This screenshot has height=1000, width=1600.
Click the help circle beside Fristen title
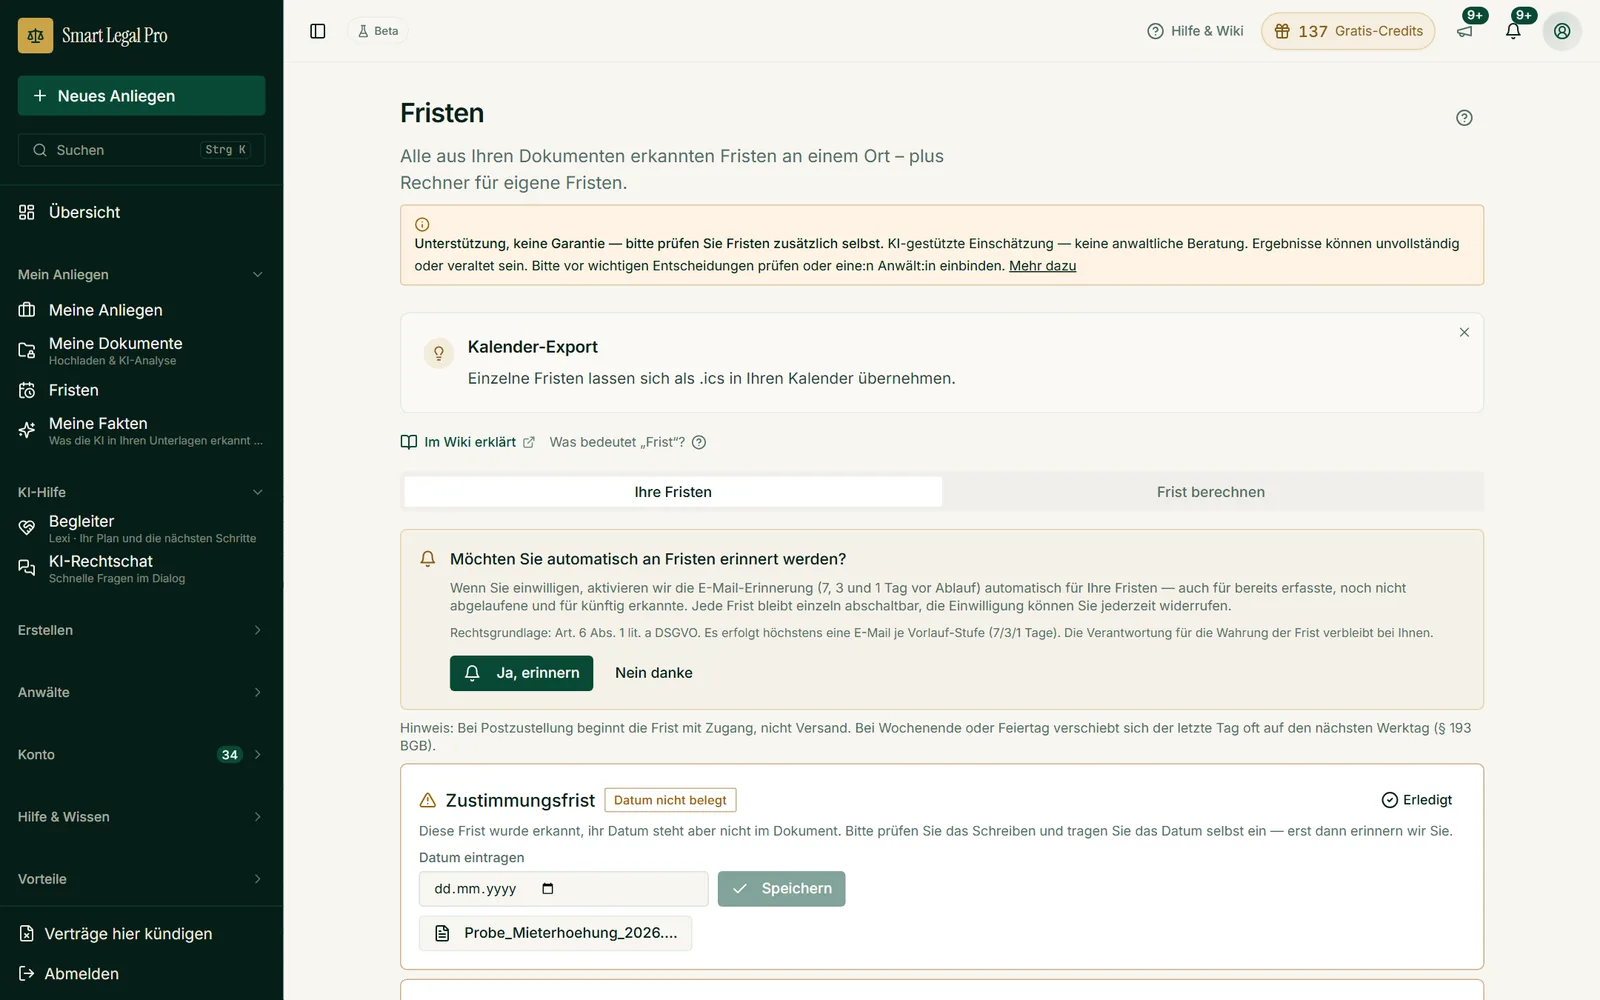point(1464,118)
